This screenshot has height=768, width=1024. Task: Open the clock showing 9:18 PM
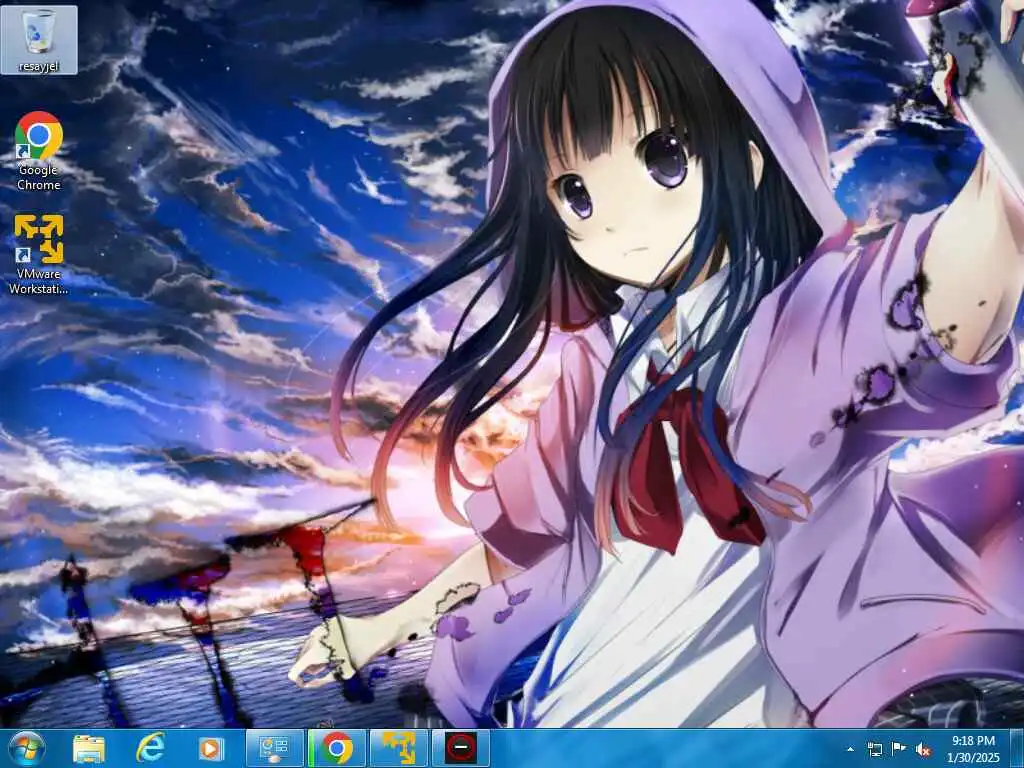[x=973, y=749]
